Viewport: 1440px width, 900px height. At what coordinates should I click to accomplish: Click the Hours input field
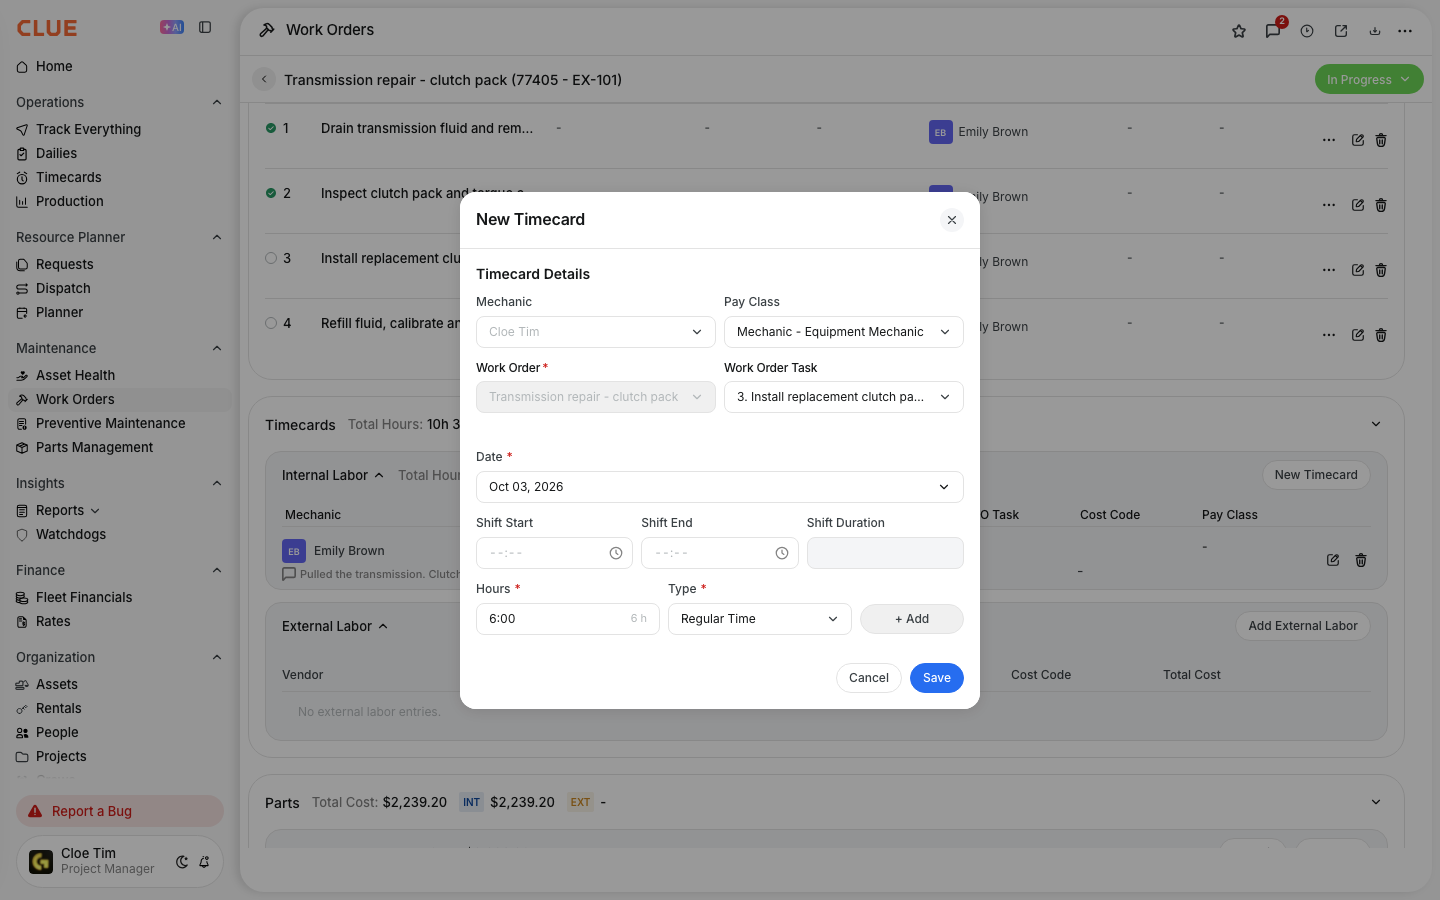point(568,619)
